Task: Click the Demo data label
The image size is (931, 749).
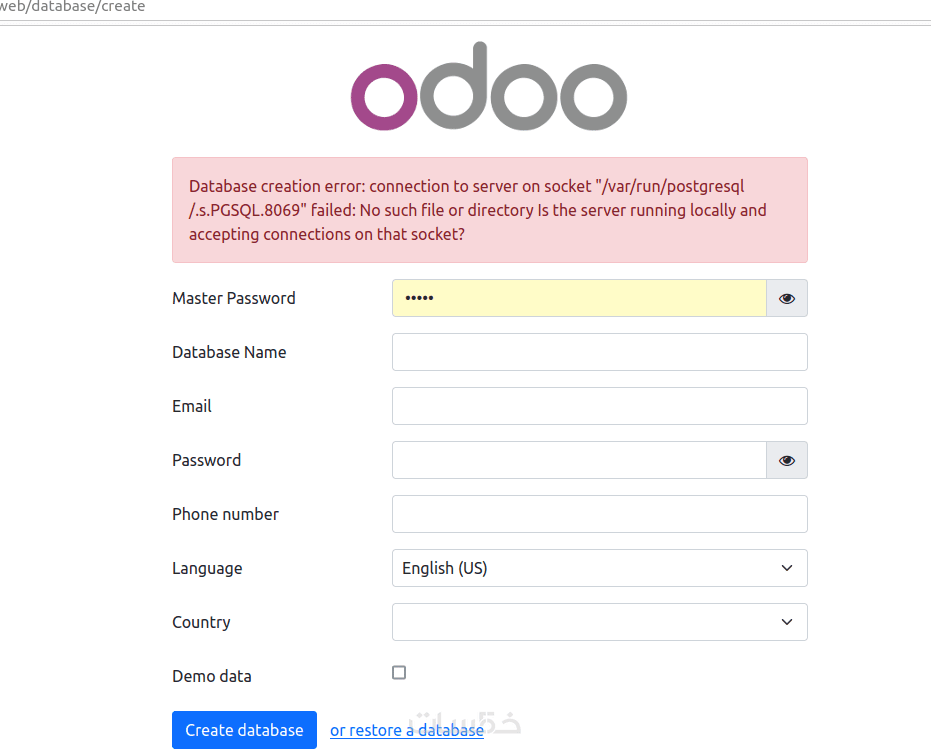Action: pyautogui.click(x=212, y=676)
